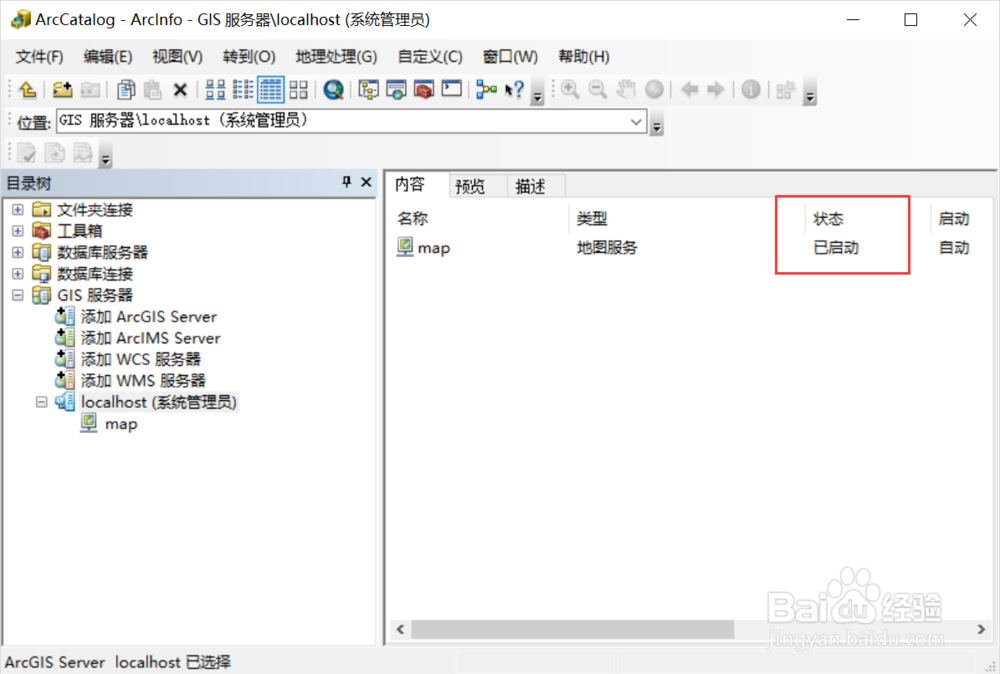Click the Validate Metadata icon
Screen dimensions: 1000x674
pyautogui.click(x=27, y=152)
